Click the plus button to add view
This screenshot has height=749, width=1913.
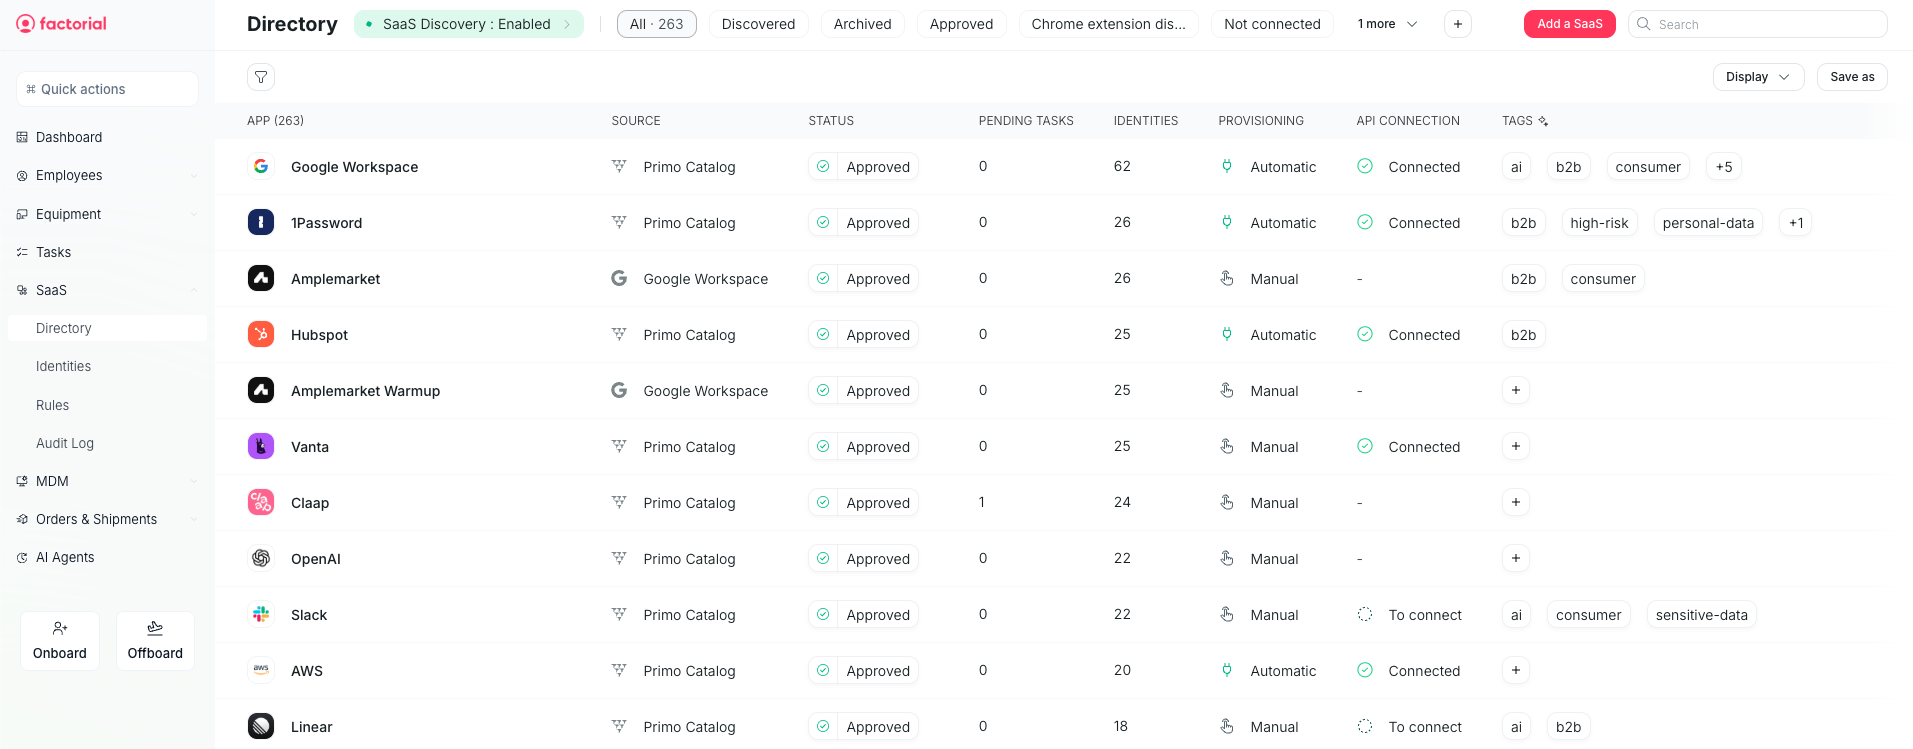pos(1457,24)
